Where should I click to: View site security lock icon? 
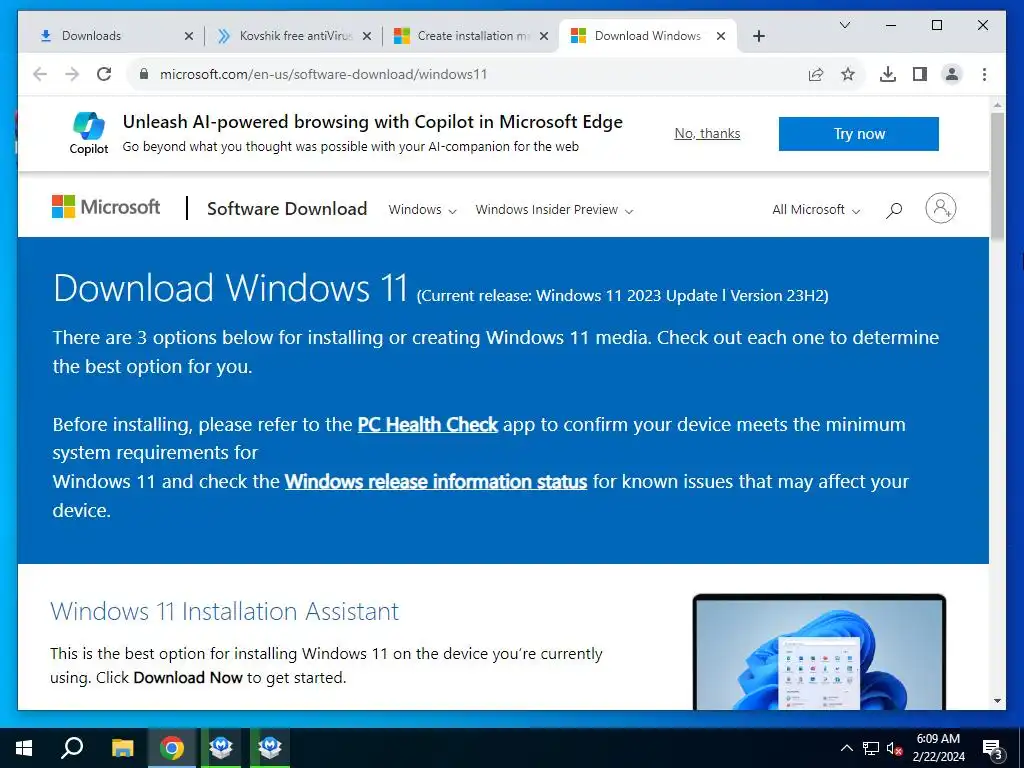[x=144, y=74]
